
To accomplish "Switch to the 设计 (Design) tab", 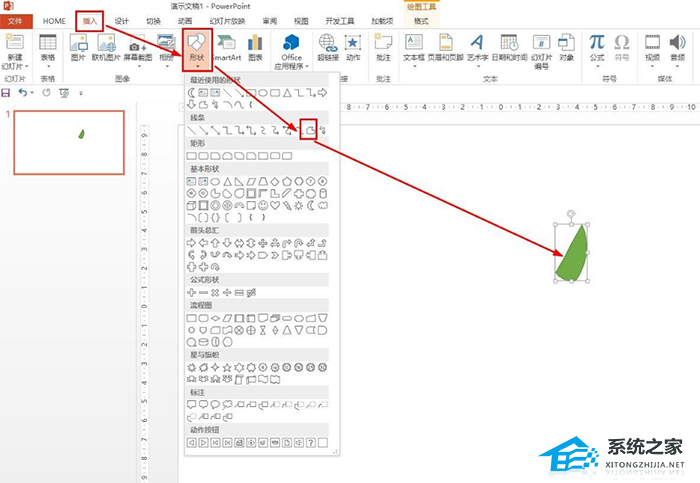I will 121,21.
